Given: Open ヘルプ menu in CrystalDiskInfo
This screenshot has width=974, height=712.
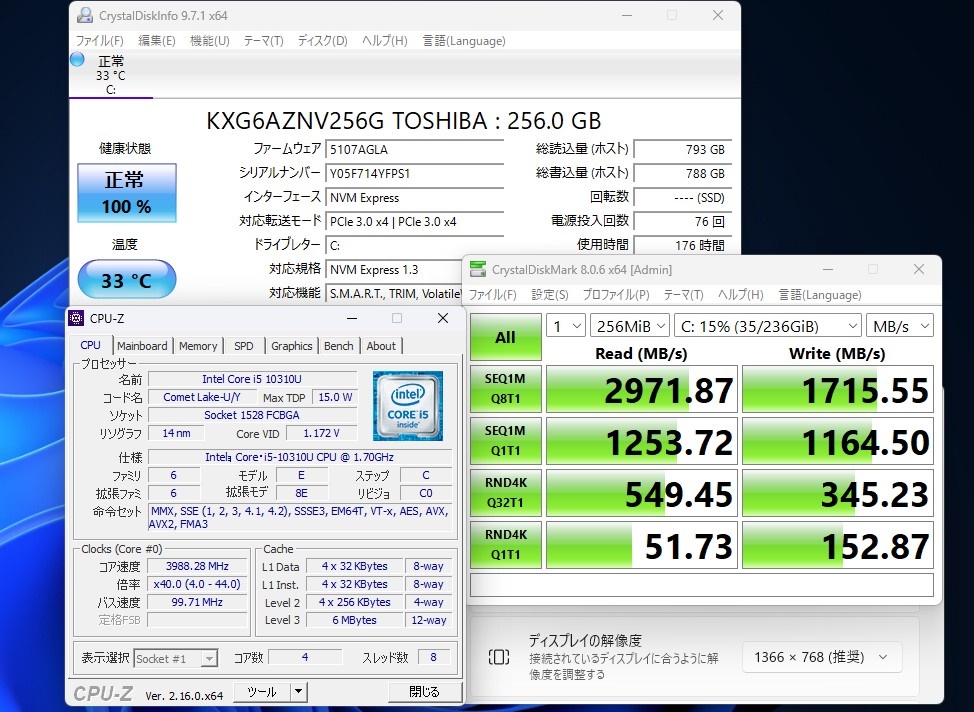Looking at the screenshot, I should pyautogui.click(x=385, y=41).
